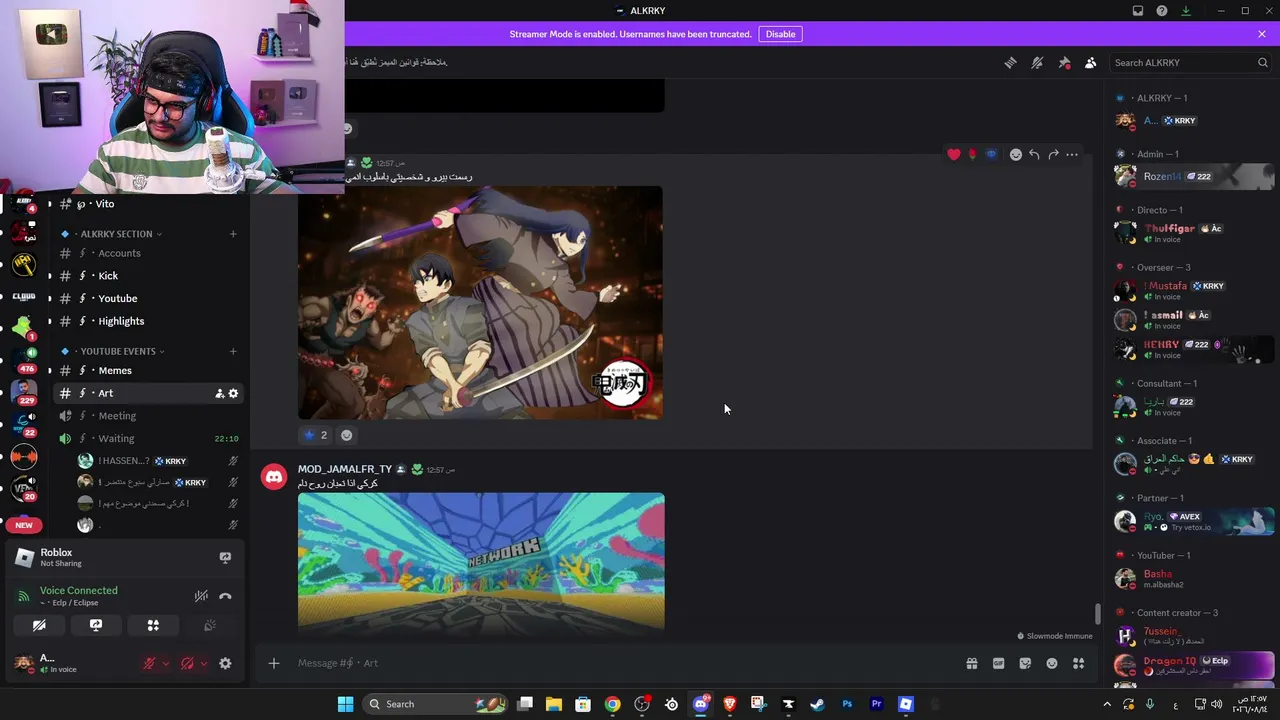Open audio output options dropdown

[x=204, y=663]
